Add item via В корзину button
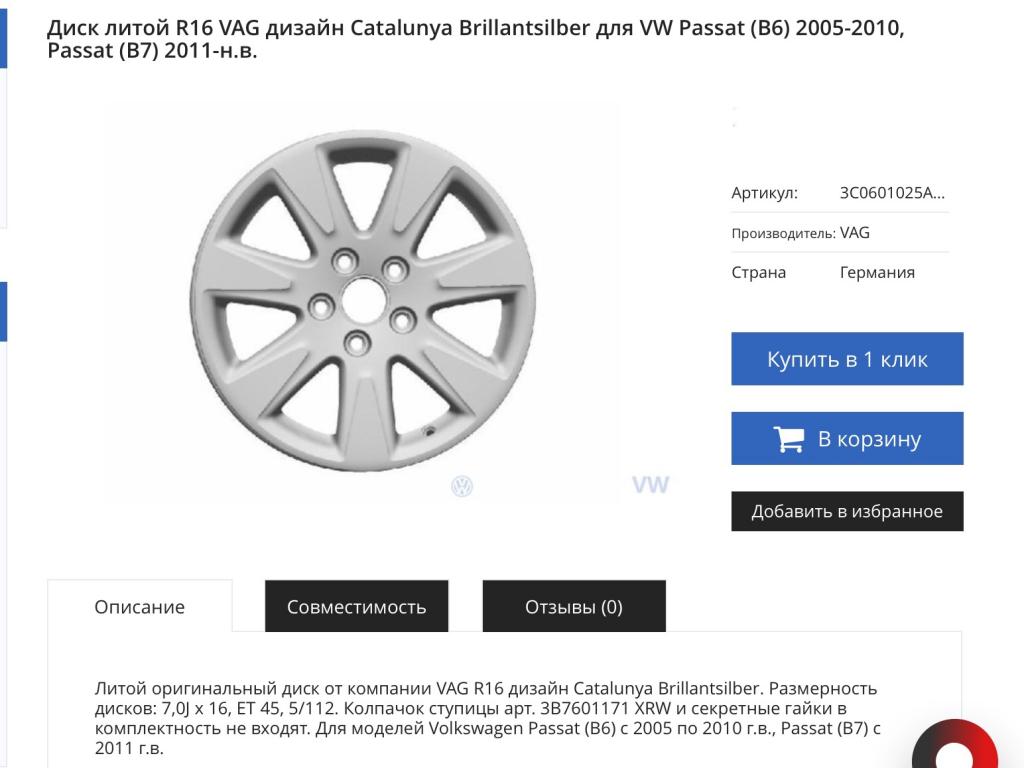Image resolution: width=1024 pixels, height=768 pixels. [847, 438]
